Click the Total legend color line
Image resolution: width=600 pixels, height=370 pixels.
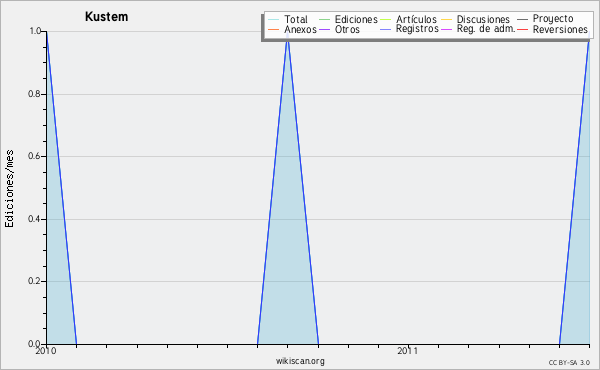click(273, 20)
